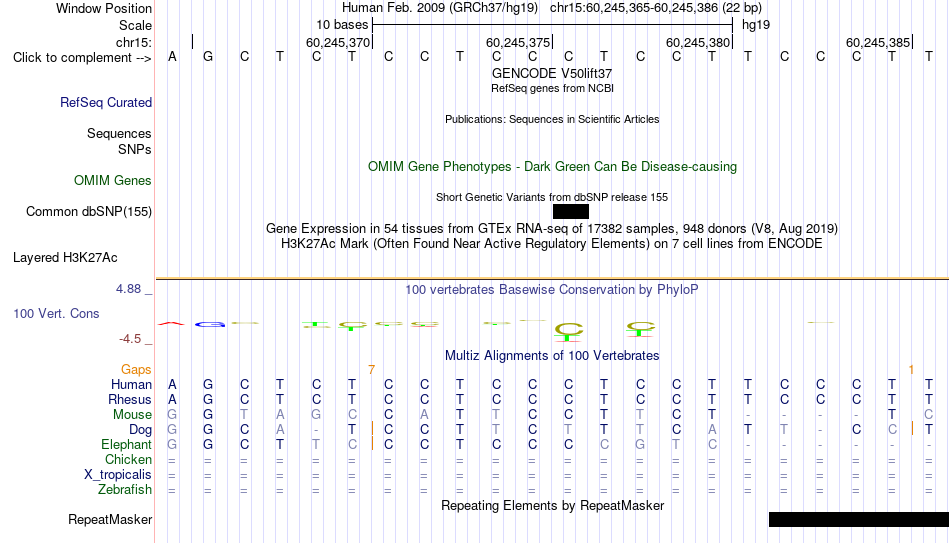Viewport: 950px width, 543px height.
Task: Click the Mouse alignment row label
Action: tap(132, 415)
